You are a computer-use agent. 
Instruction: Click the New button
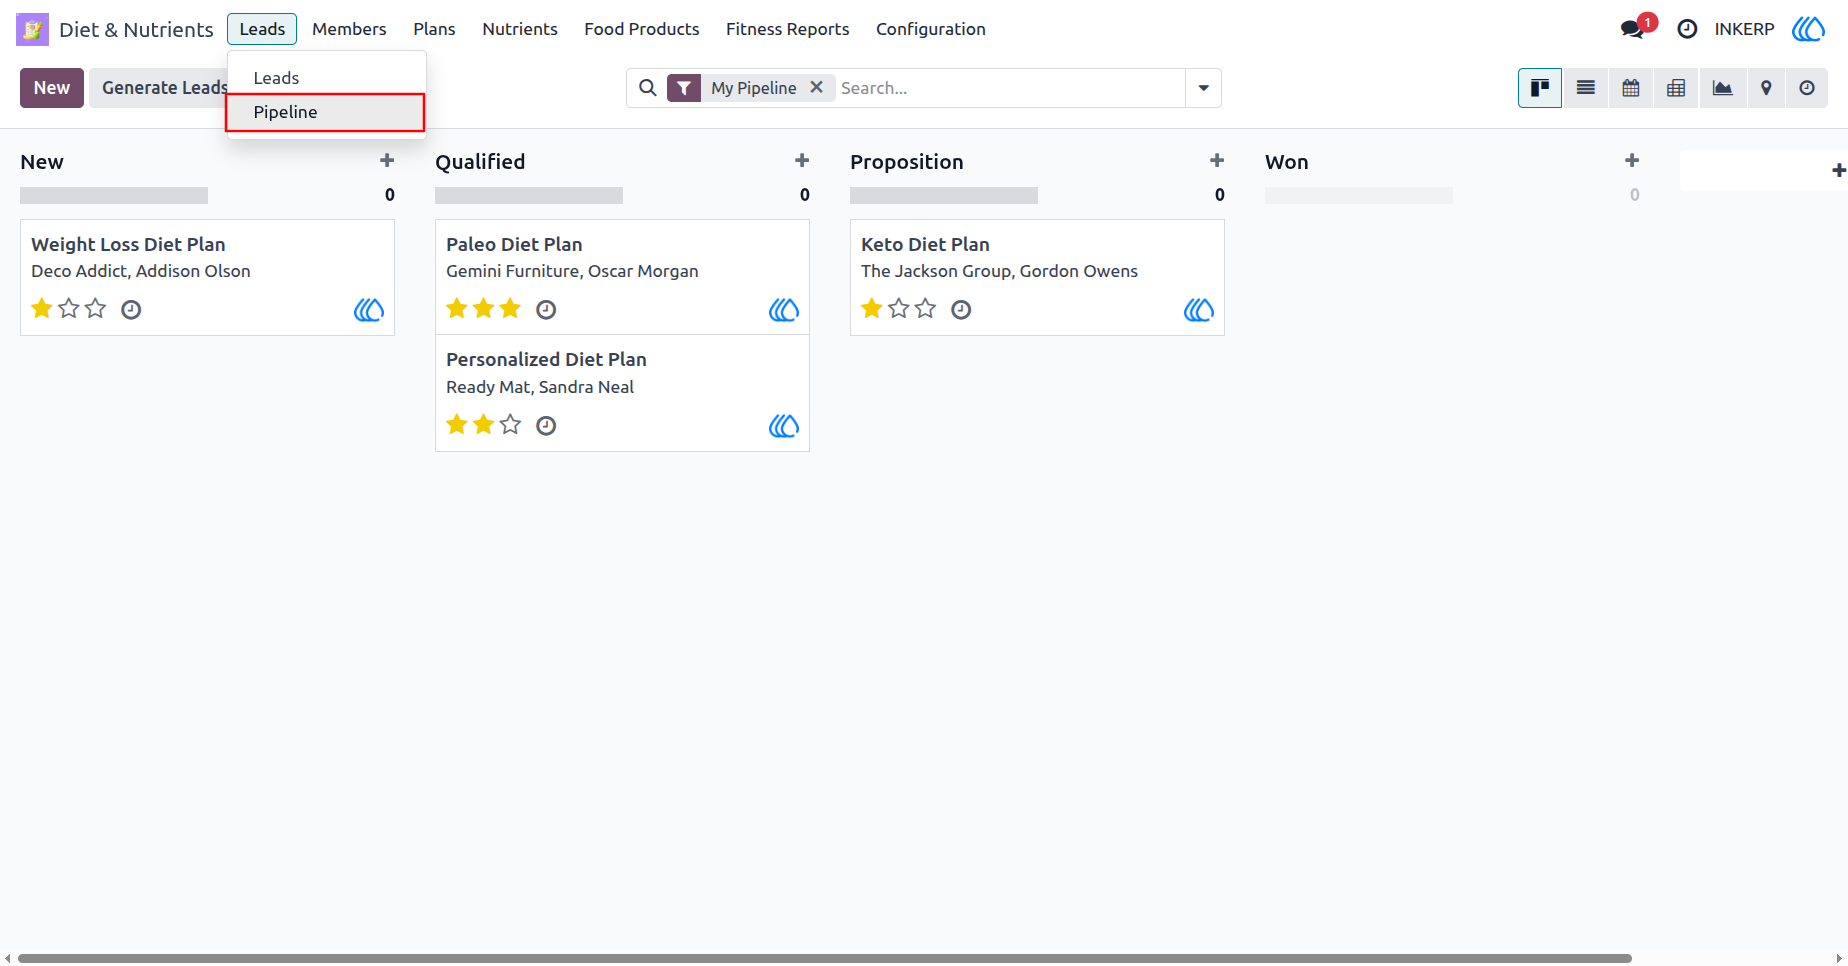52,88
